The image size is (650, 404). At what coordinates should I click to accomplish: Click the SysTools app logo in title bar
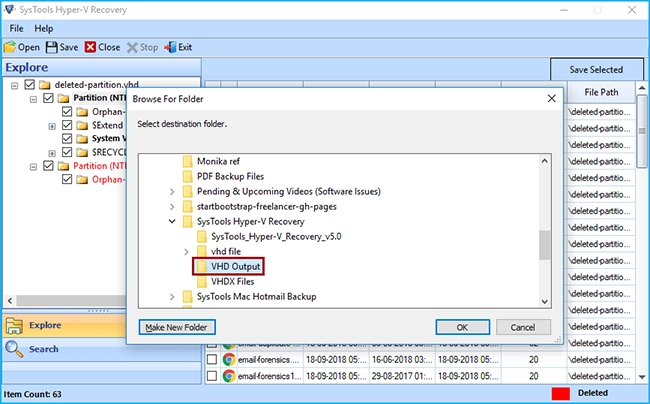point(9,10)
